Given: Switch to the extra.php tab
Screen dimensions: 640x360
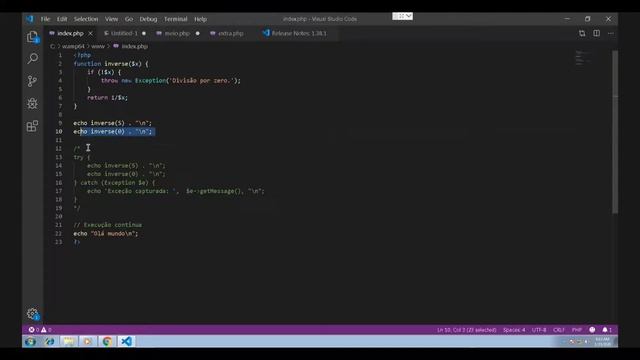Looking at the screenshot, I should pos(231,33).
